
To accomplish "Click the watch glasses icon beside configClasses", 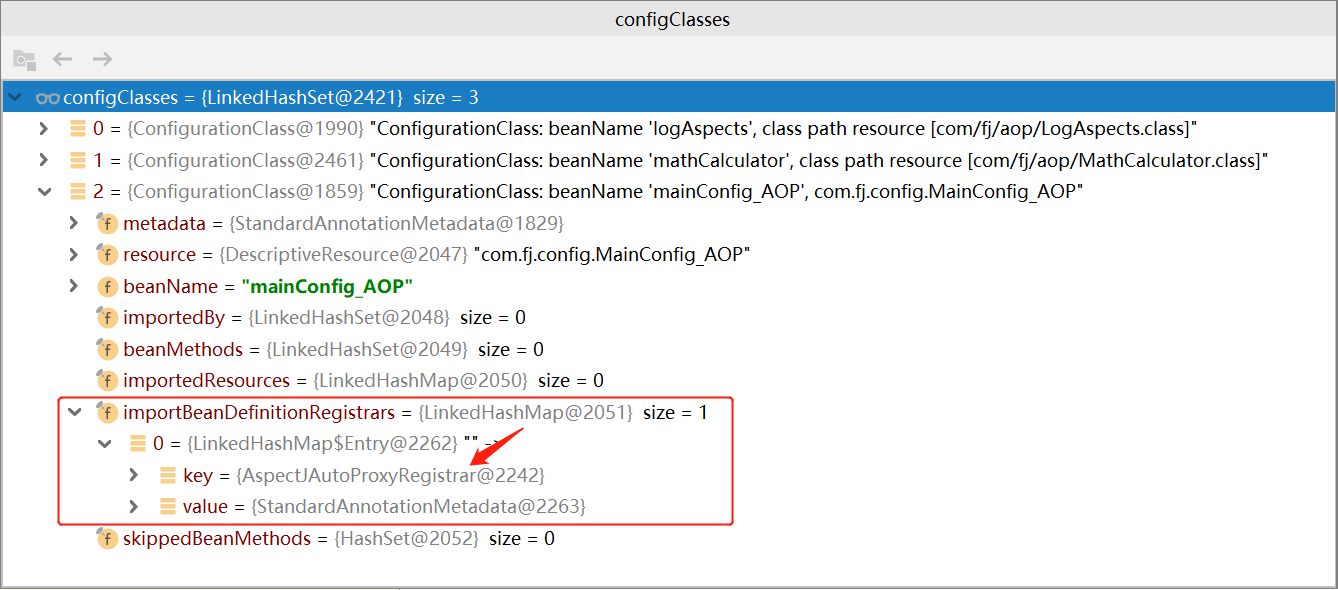I will point(47,97).
